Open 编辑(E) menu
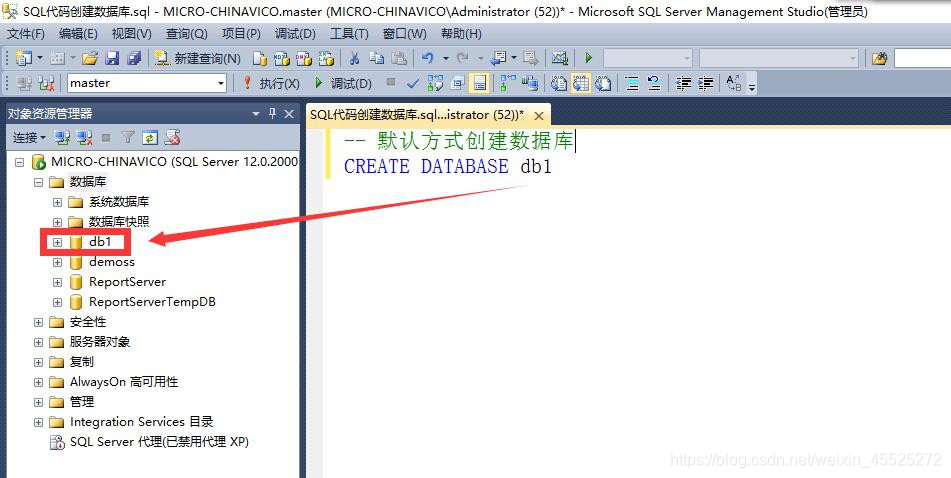 coord(78,33)
